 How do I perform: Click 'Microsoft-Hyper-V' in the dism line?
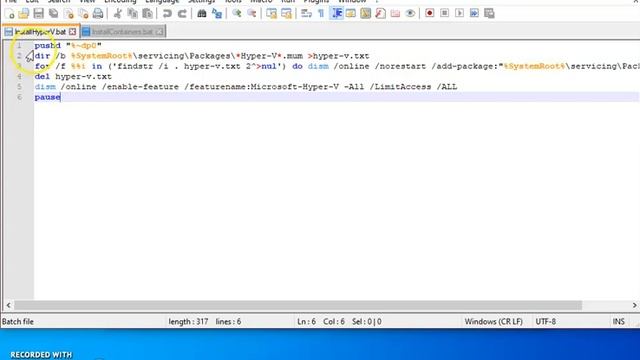(294, 87)
